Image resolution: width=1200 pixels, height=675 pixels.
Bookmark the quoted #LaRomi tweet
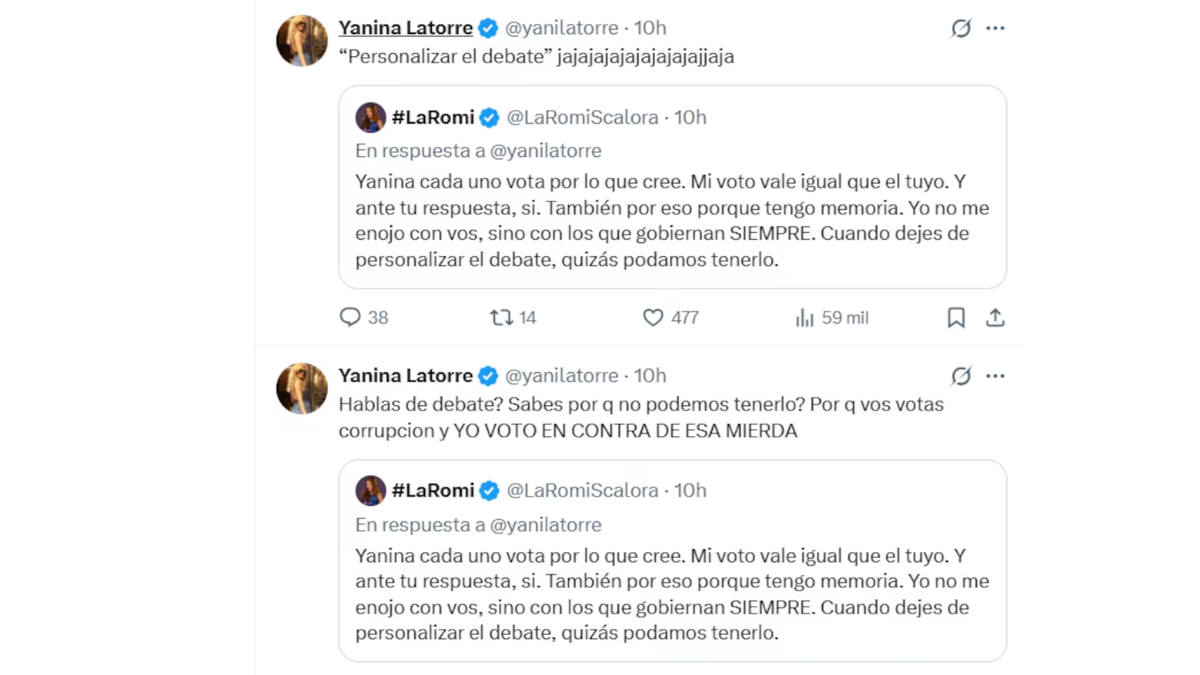[x=955, y=317]
